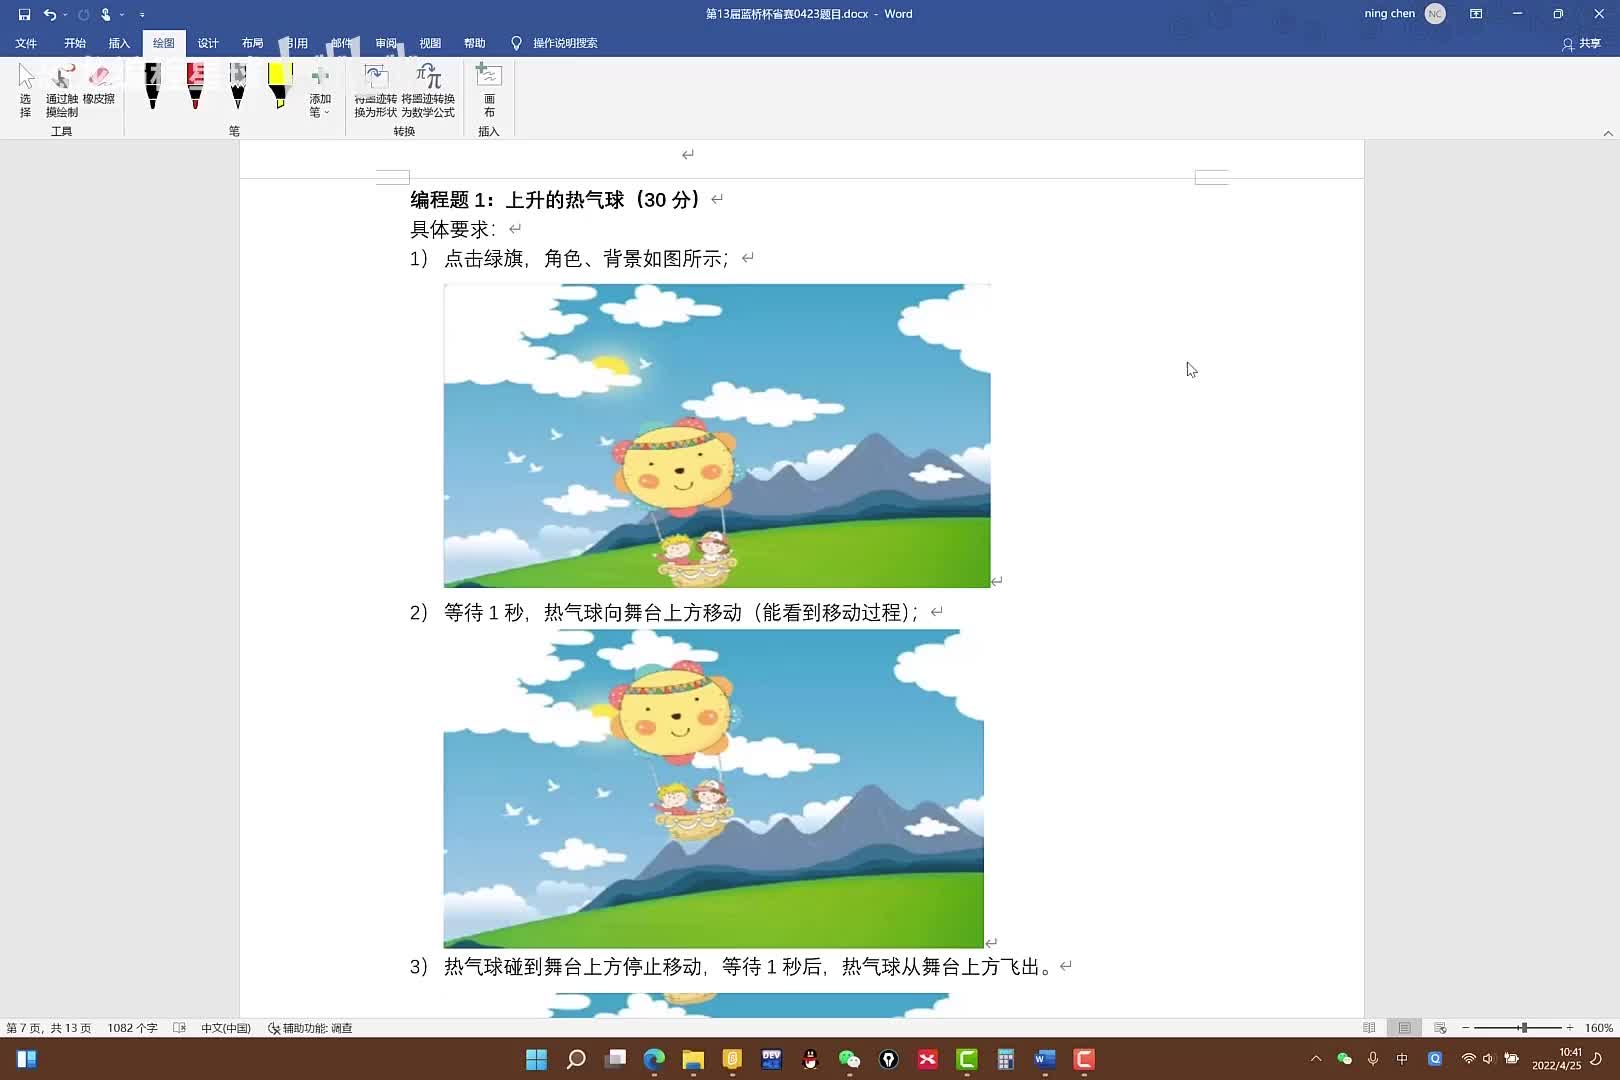
Task: Open the undo history dropdown arrow
Action: click(x=65, y=14)
